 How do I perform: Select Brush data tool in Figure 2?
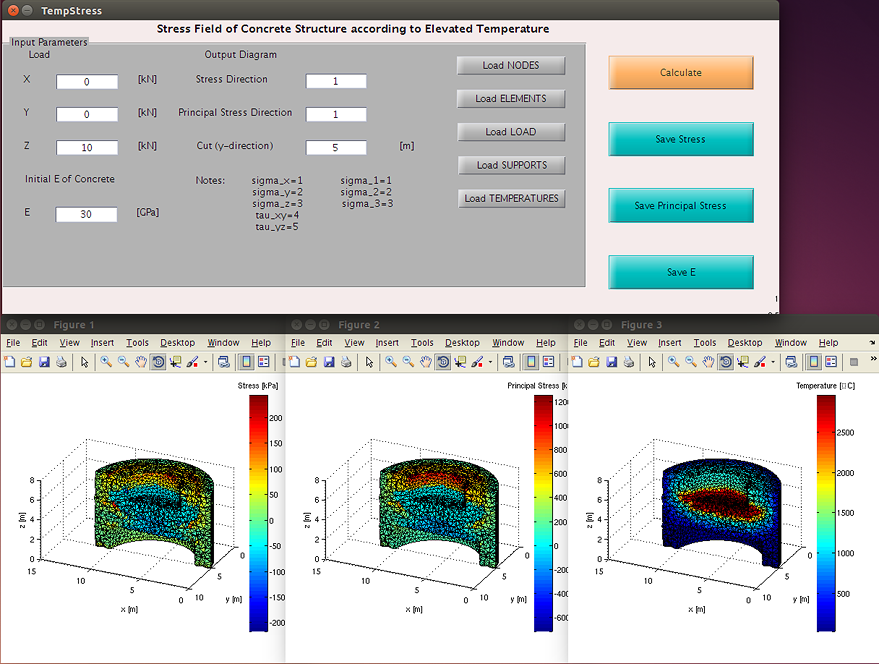pyautogui.click(x=478, y=362)
